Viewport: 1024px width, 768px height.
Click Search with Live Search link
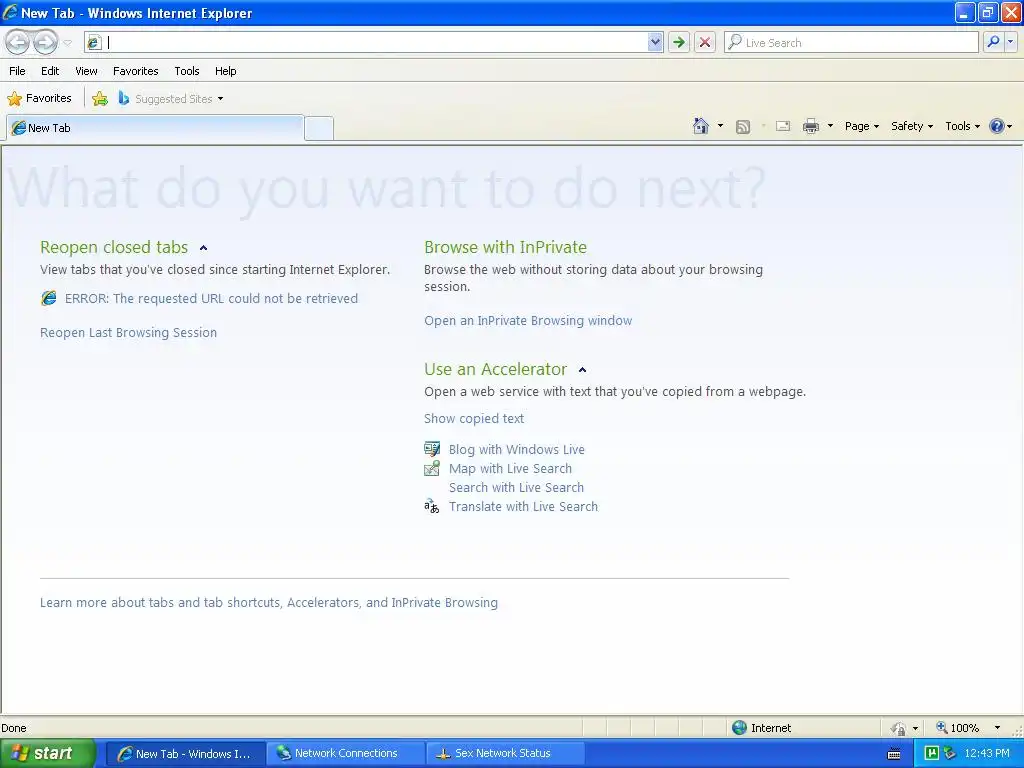516,487
